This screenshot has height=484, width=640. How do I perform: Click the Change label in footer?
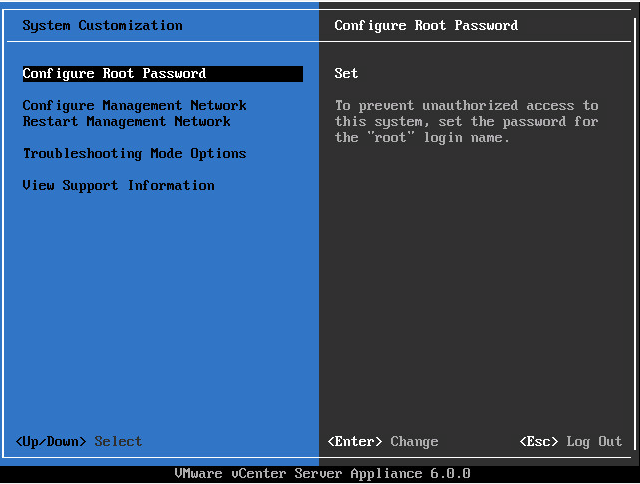point(414,442)
